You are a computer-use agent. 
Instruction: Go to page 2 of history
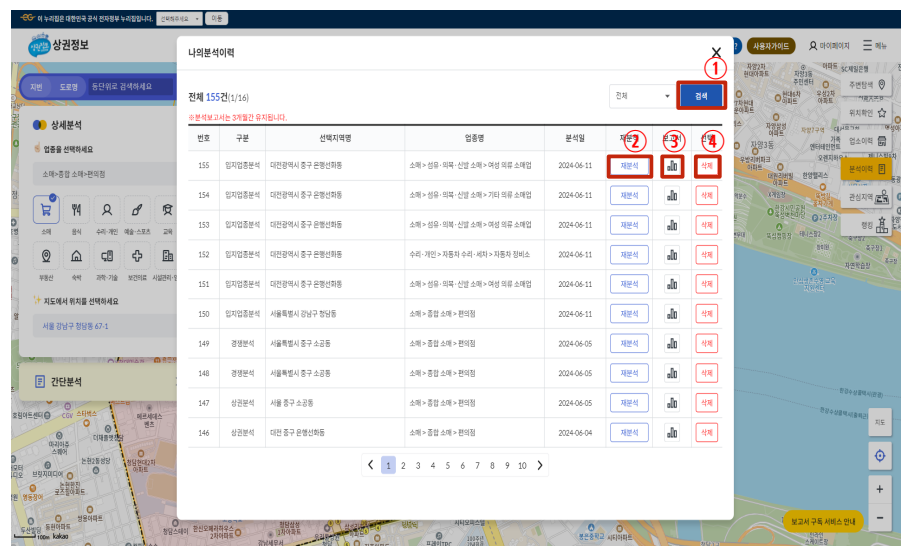click(403, 466)
